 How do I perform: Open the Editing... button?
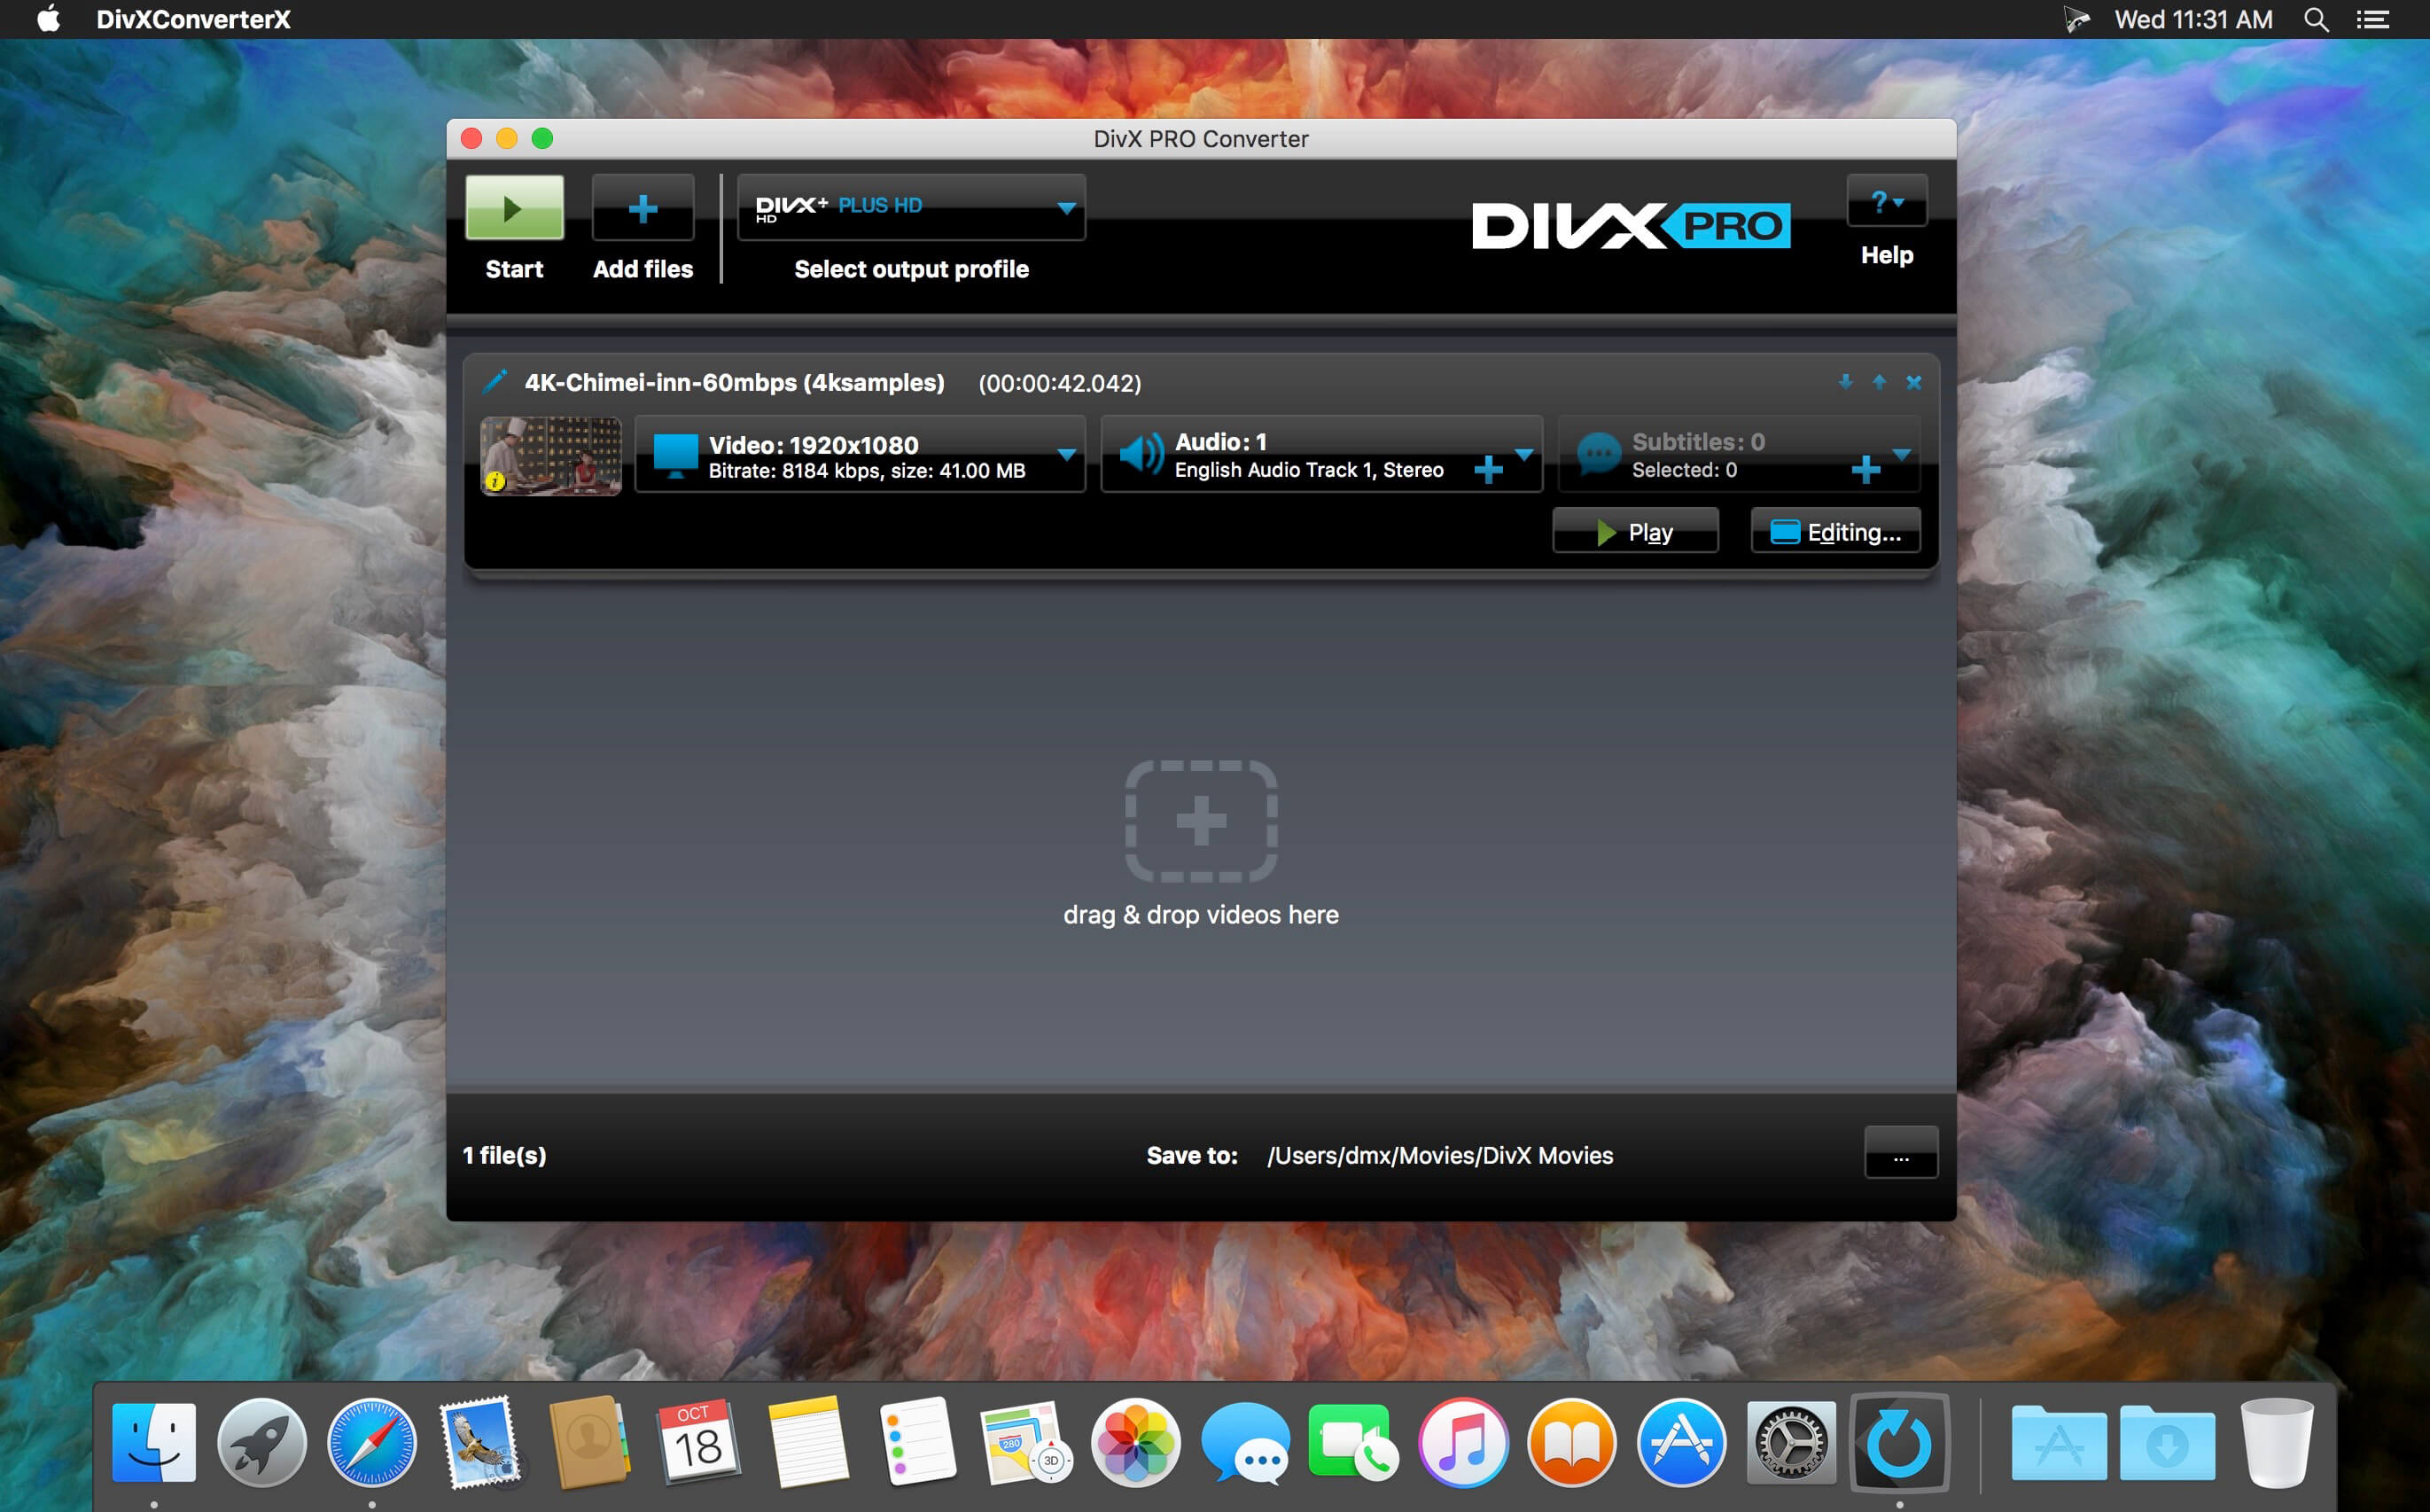(1835, 531)
